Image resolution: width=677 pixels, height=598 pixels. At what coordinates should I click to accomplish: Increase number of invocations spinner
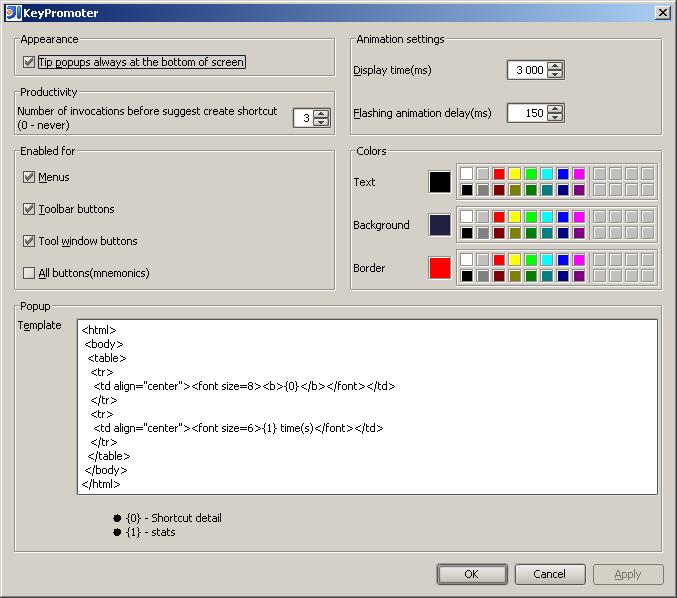(x=321, y=114)
